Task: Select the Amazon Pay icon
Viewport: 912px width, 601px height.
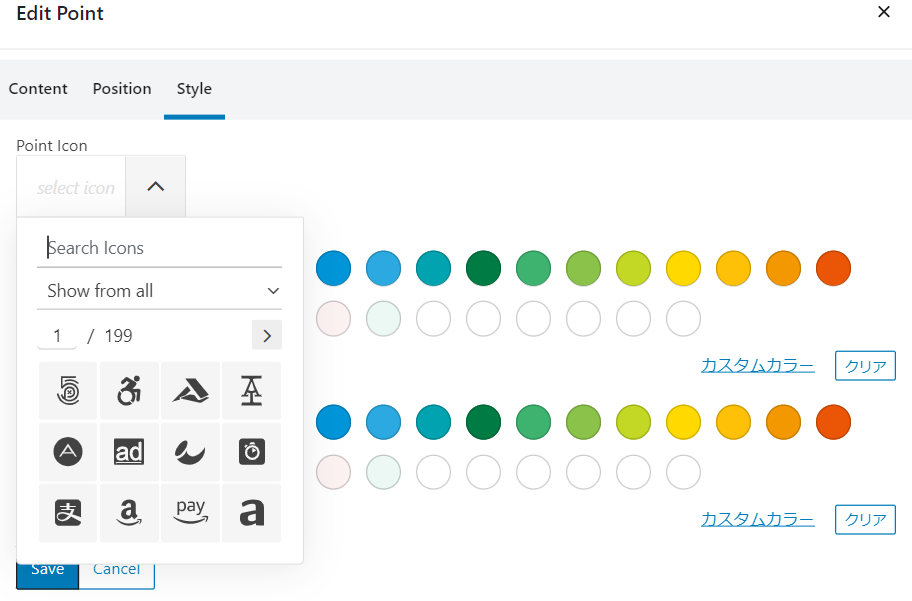Action: (x=190, y=513)
